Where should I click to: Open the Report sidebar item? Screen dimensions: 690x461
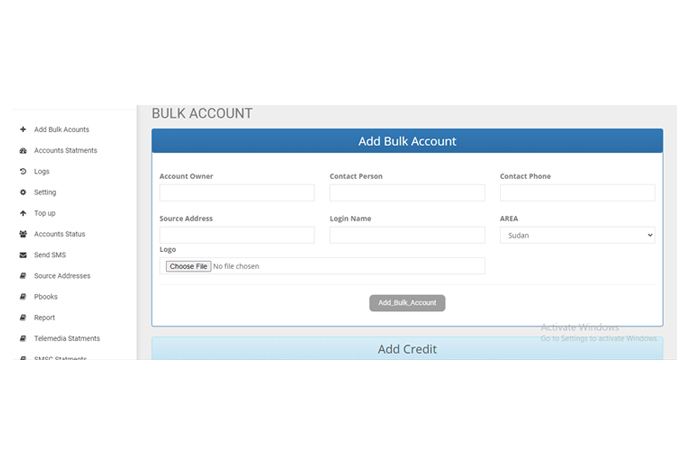click(44, 318)
